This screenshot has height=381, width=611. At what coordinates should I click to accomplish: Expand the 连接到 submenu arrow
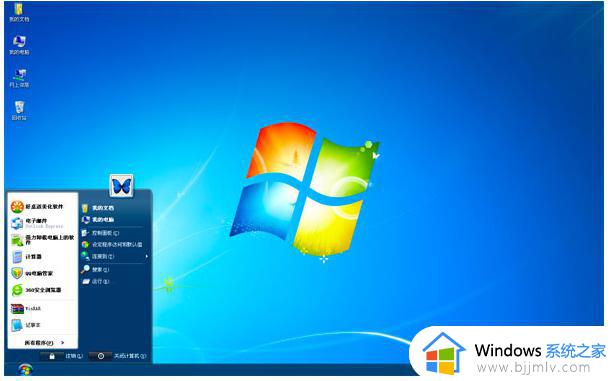tap(147, 256)
